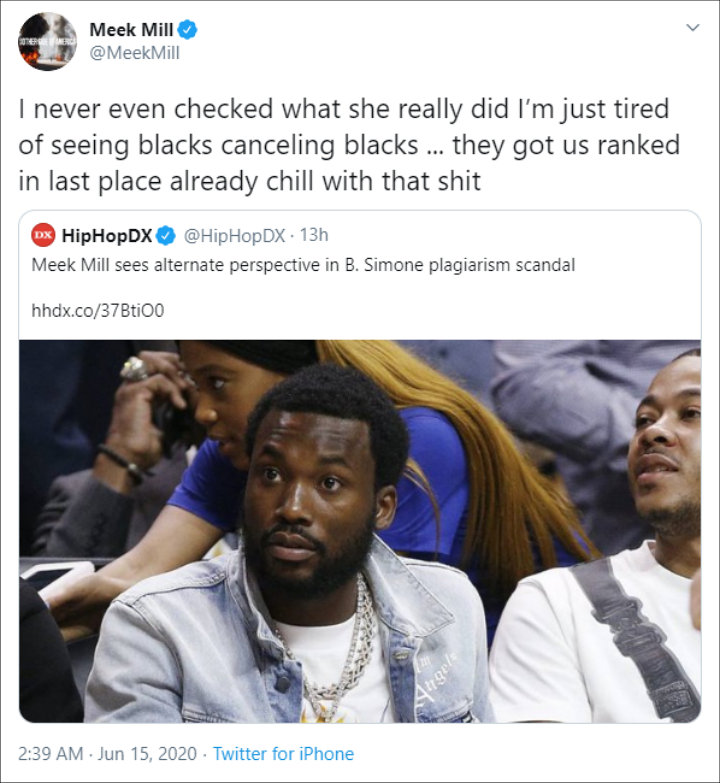Open the Meek Mill display name link
This screenshot has height=783, width=720.
coord(131,30)
